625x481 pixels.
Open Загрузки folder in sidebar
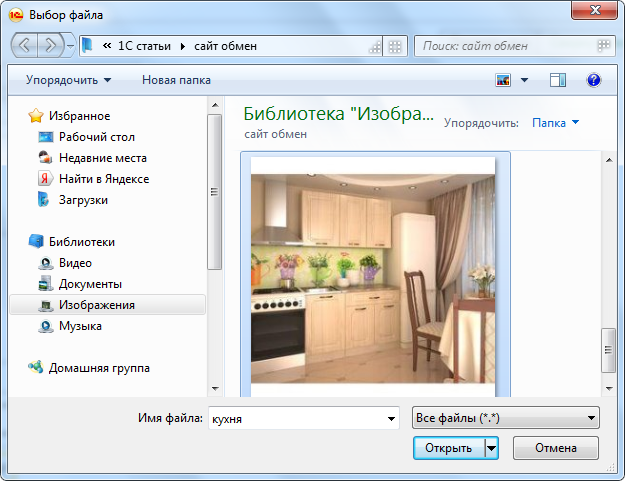[83, 200]
